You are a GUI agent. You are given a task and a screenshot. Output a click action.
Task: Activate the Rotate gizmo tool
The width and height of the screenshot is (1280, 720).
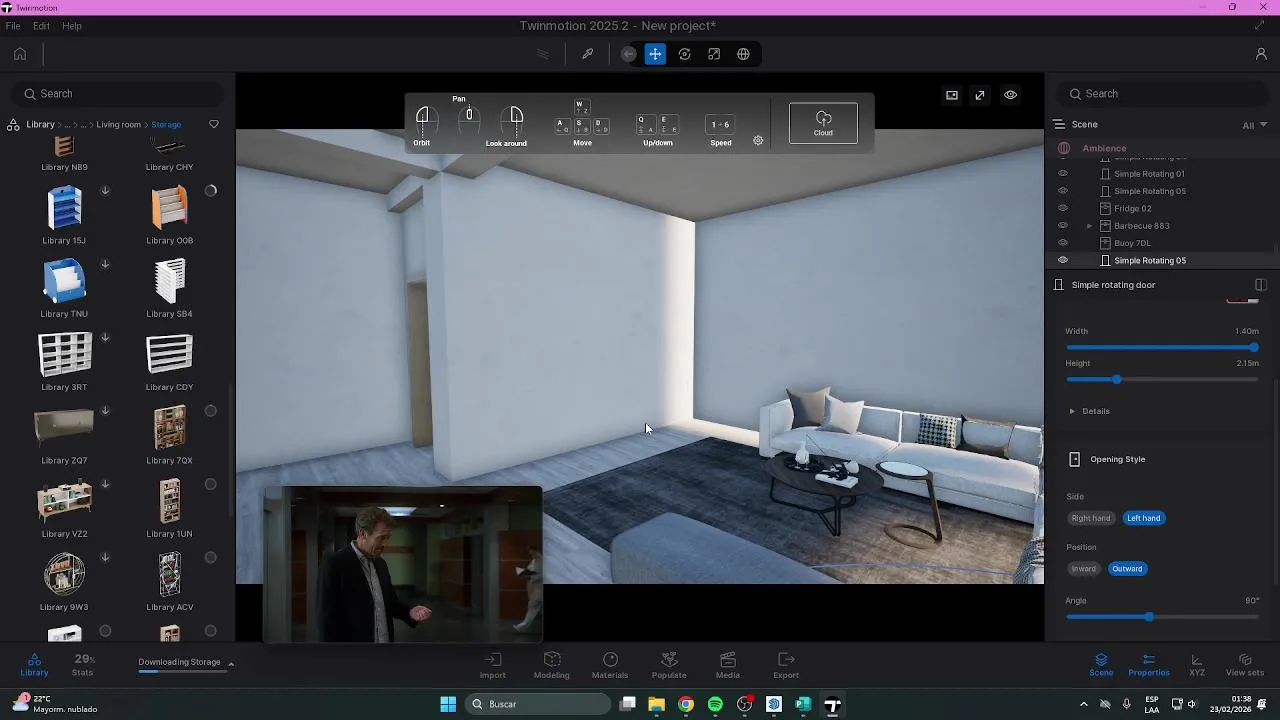click(x=685, y=54)
